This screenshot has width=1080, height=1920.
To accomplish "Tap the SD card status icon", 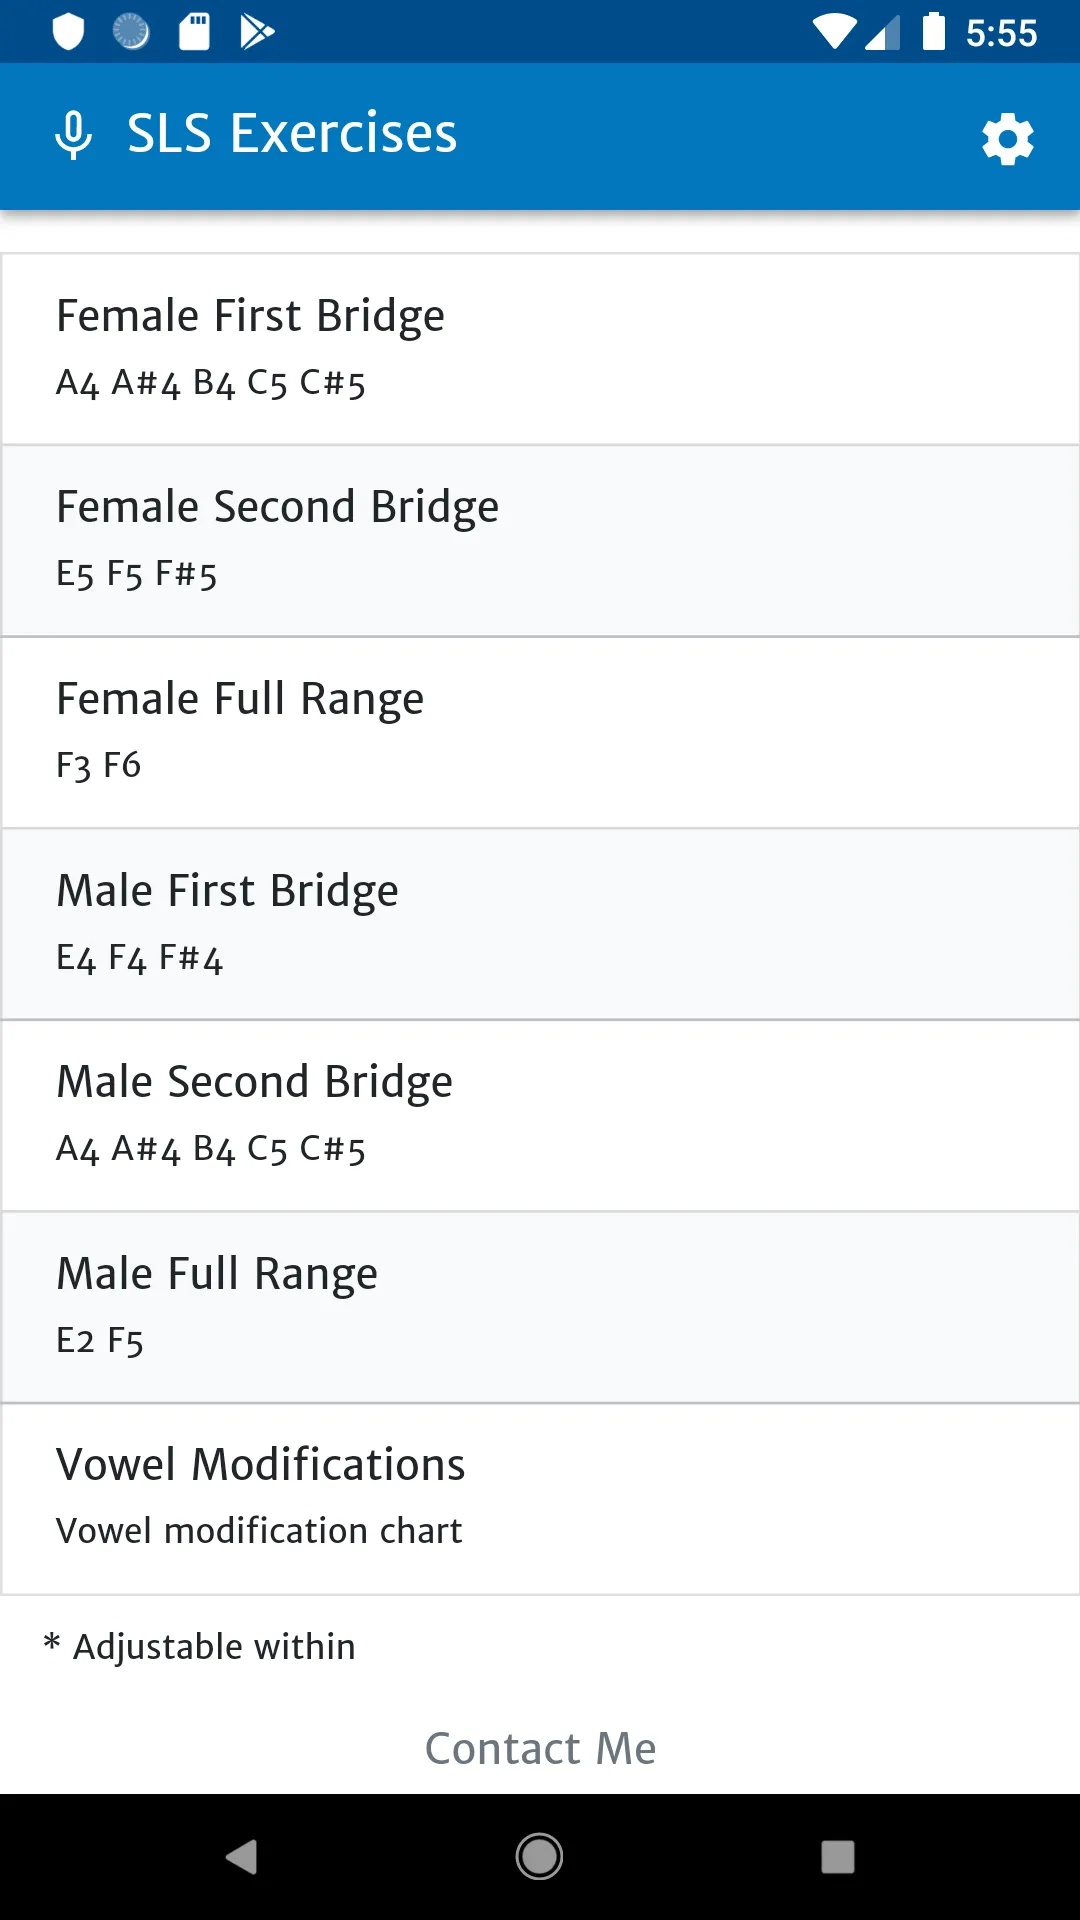I will pyautogui.click(x=194, y=32).
